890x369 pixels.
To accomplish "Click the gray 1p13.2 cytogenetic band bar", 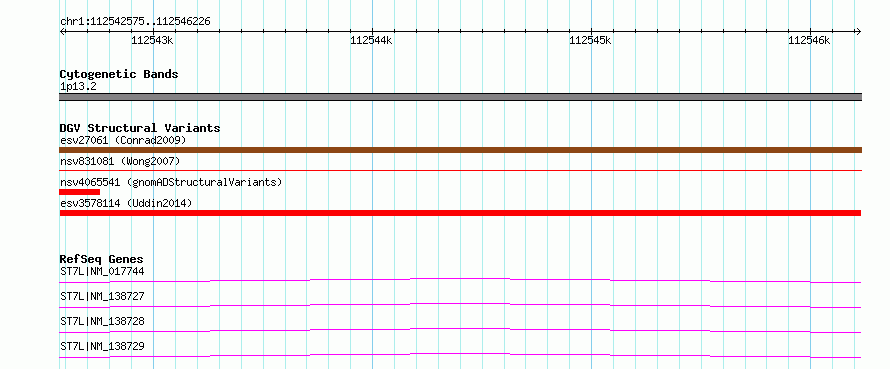I will (460, 97).
